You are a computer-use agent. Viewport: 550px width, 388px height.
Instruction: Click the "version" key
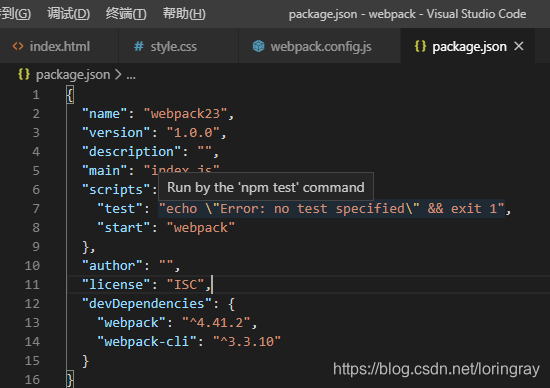click(x=116, y=133)
